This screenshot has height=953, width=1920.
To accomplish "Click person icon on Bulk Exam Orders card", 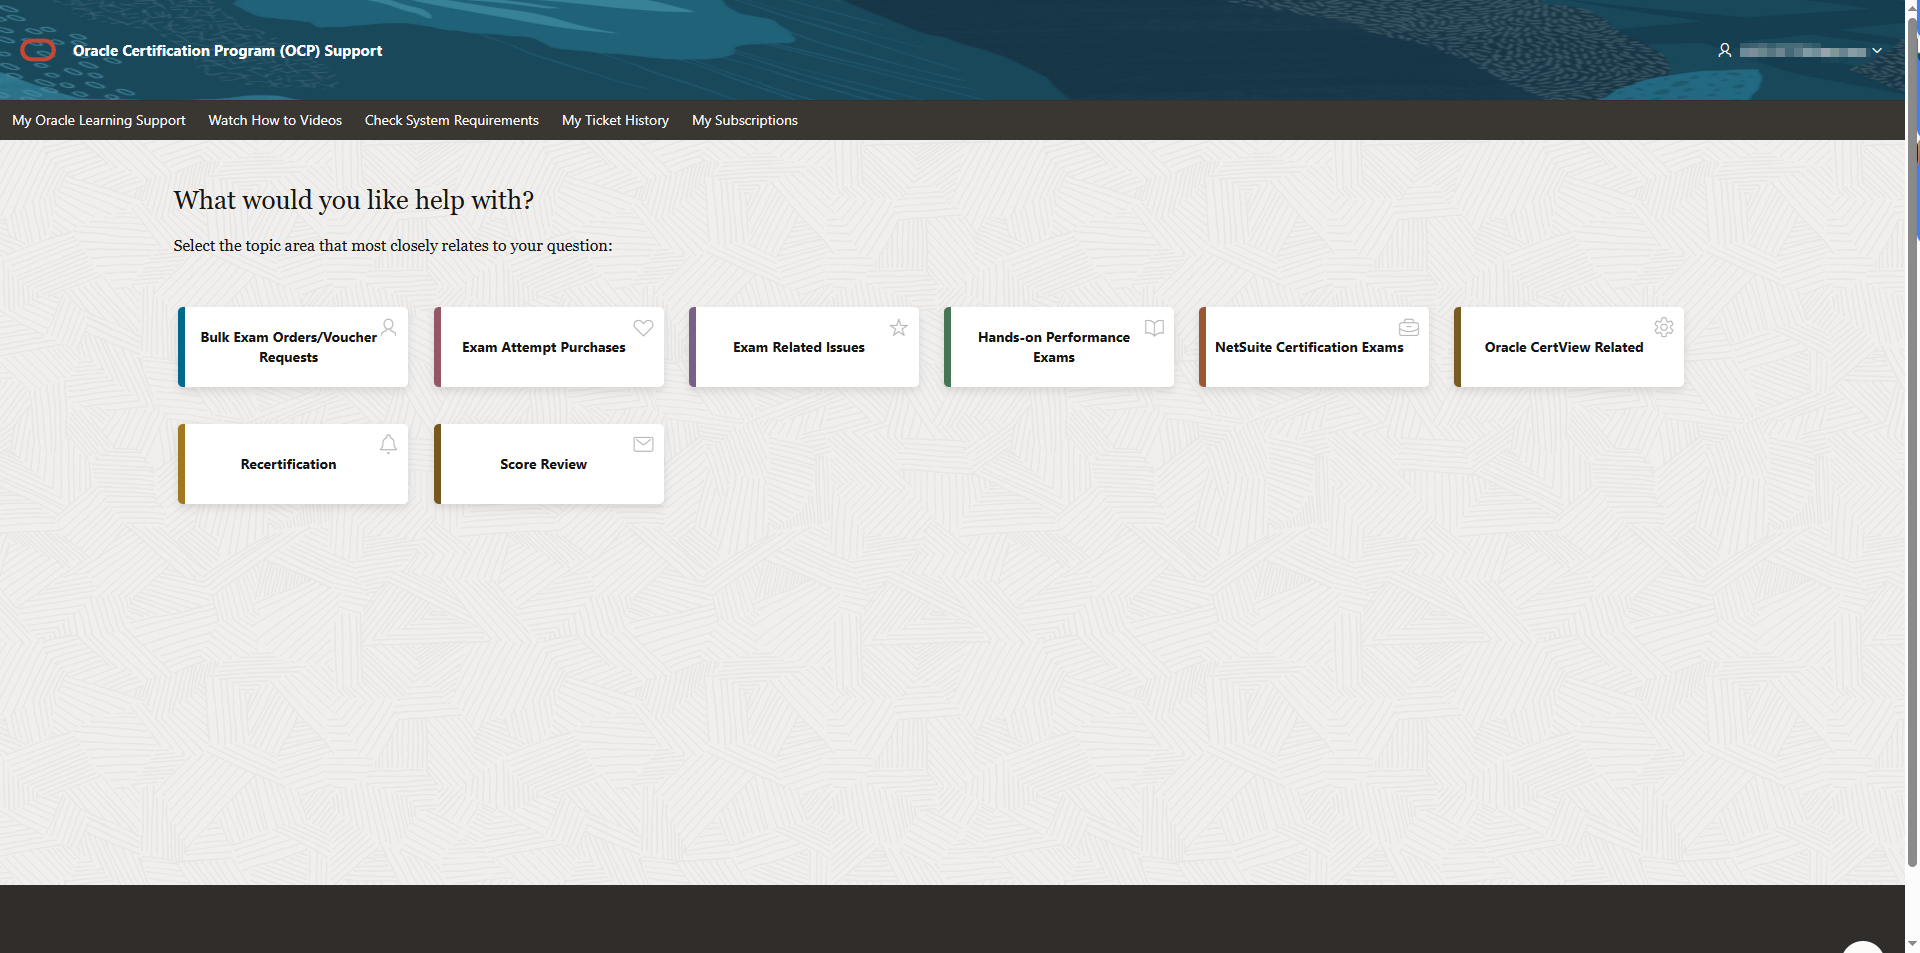I will point(389,327).
